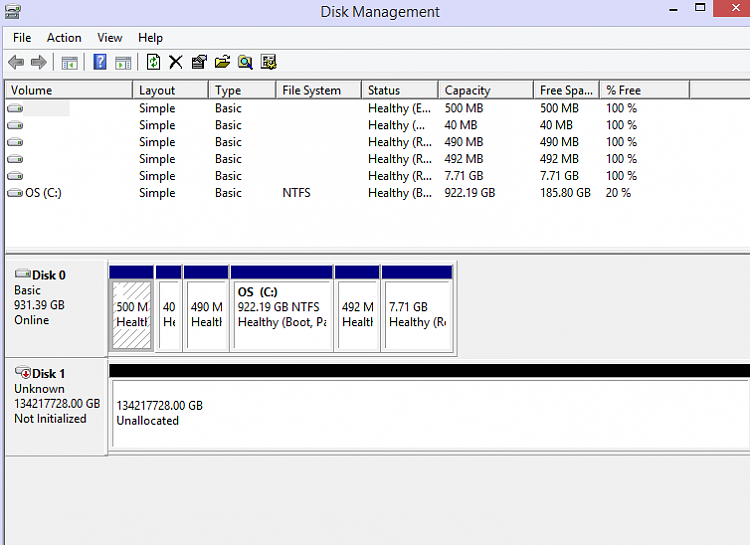Toggle the show/hide console tree icon
750x545 pixels.
69,63
